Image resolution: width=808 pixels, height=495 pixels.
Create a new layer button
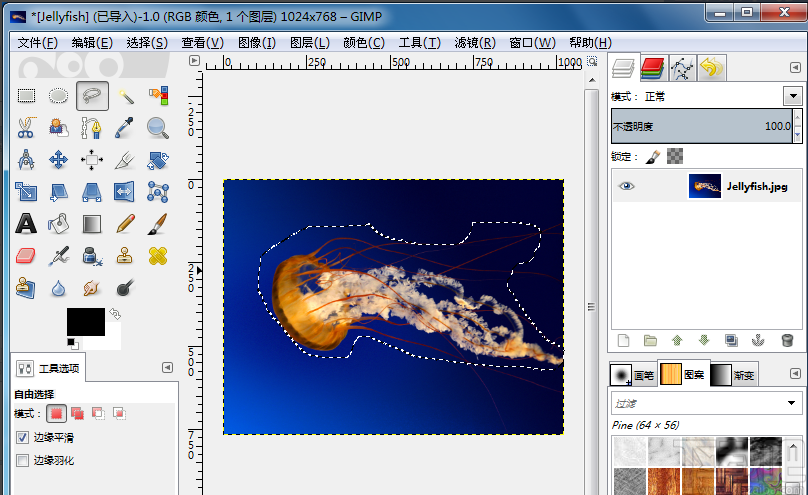coord(624,340)
